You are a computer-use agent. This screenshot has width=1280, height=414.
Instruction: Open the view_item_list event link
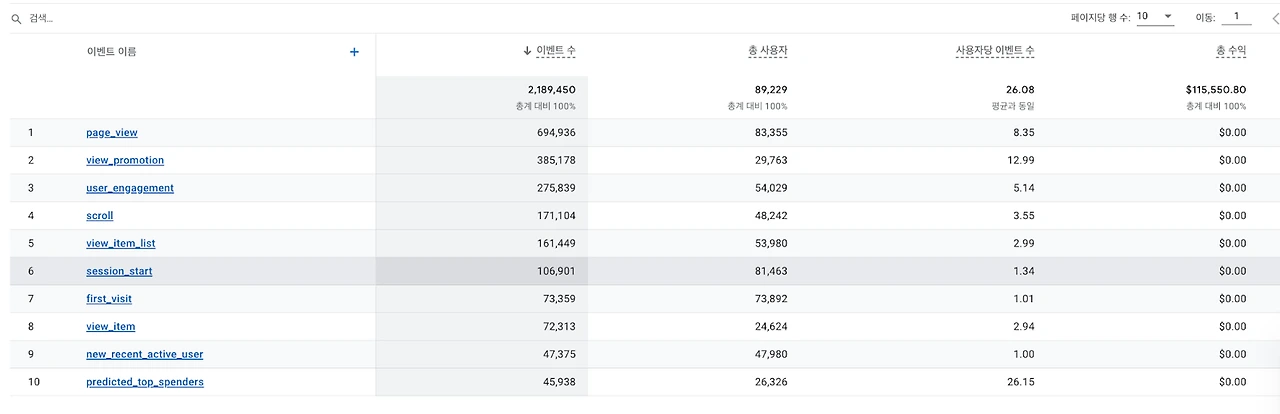click(x=121, y=243)
